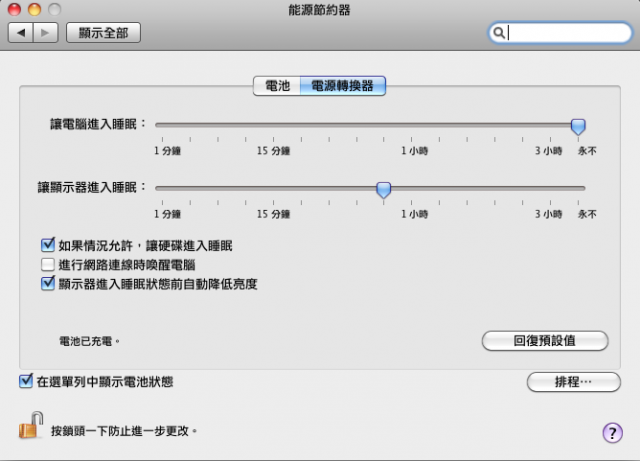640x461 pixels.
Task: Click the search input field
Action: 560,33
